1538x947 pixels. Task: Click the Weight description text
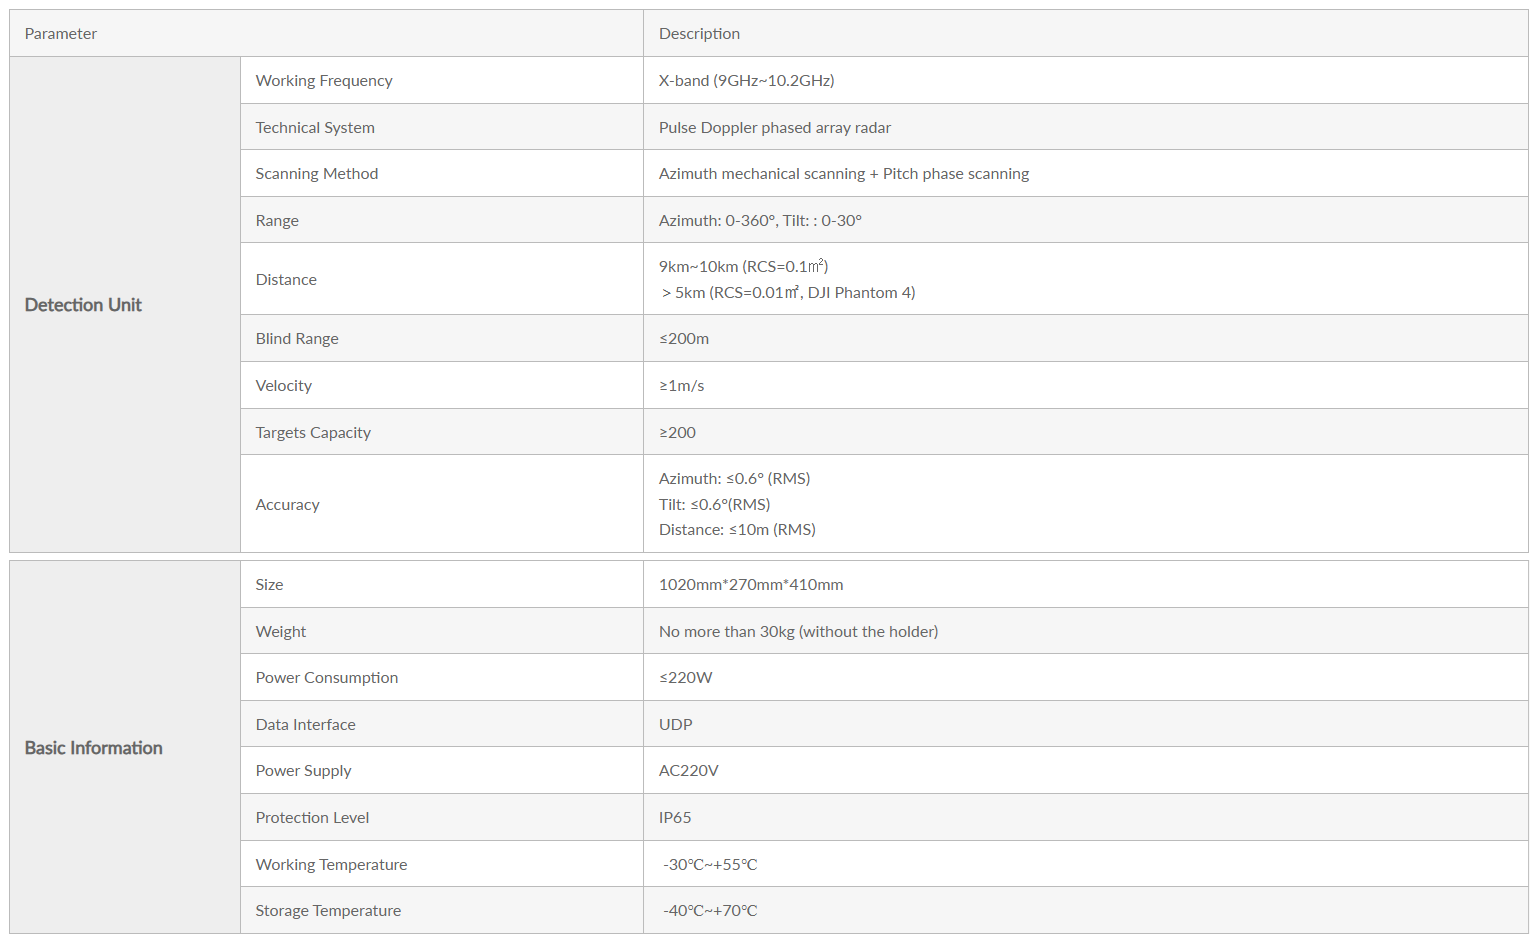coord(798,631)
